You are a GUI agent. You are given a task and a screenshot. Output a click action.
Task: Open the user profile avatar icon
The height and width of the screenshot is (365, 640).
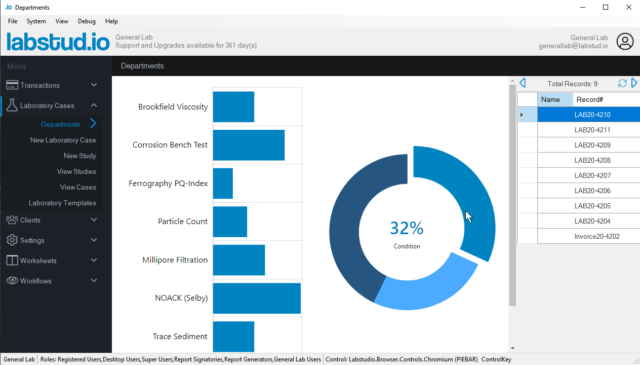625,42
